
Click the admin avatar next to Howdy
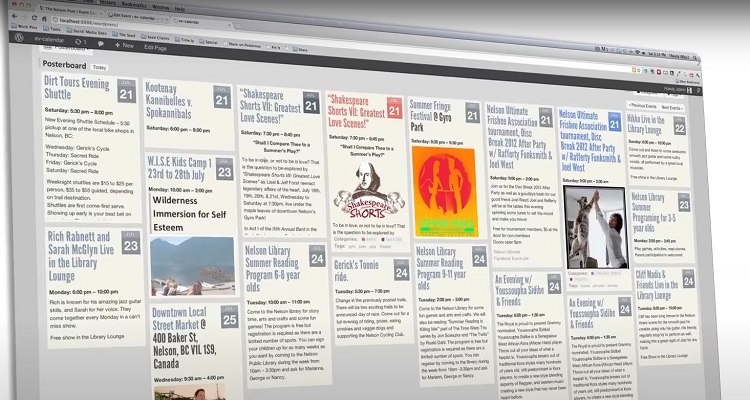tap(689, 89)
